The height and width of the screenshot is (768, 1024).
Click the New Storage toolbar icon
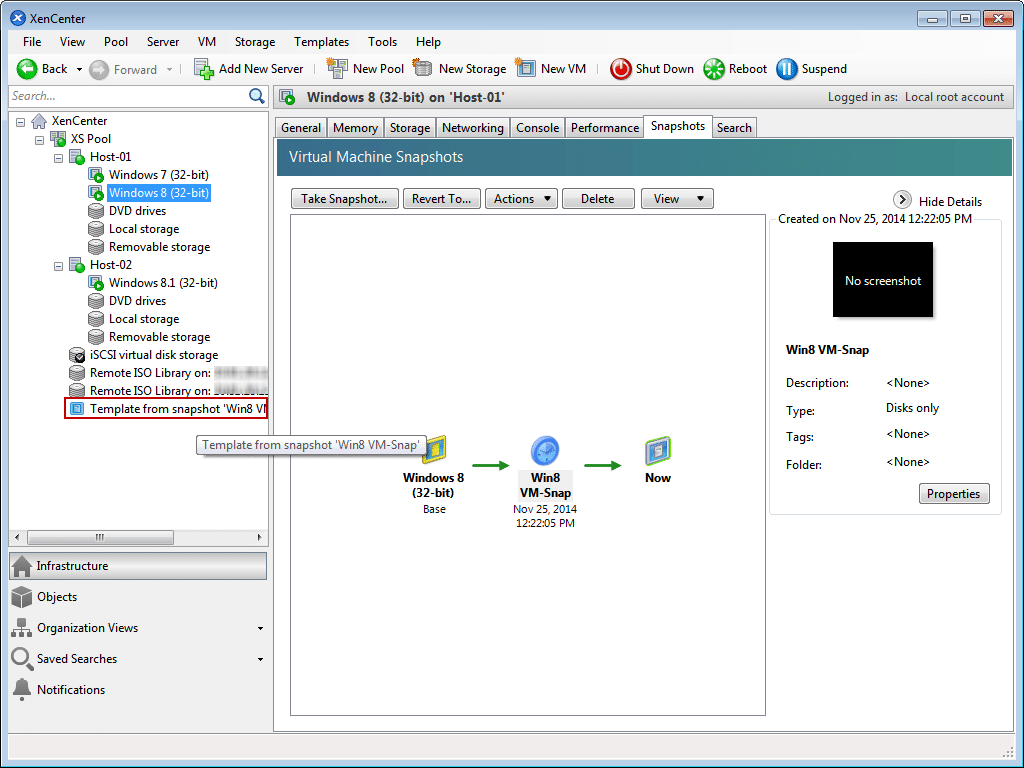pos(423,68)
